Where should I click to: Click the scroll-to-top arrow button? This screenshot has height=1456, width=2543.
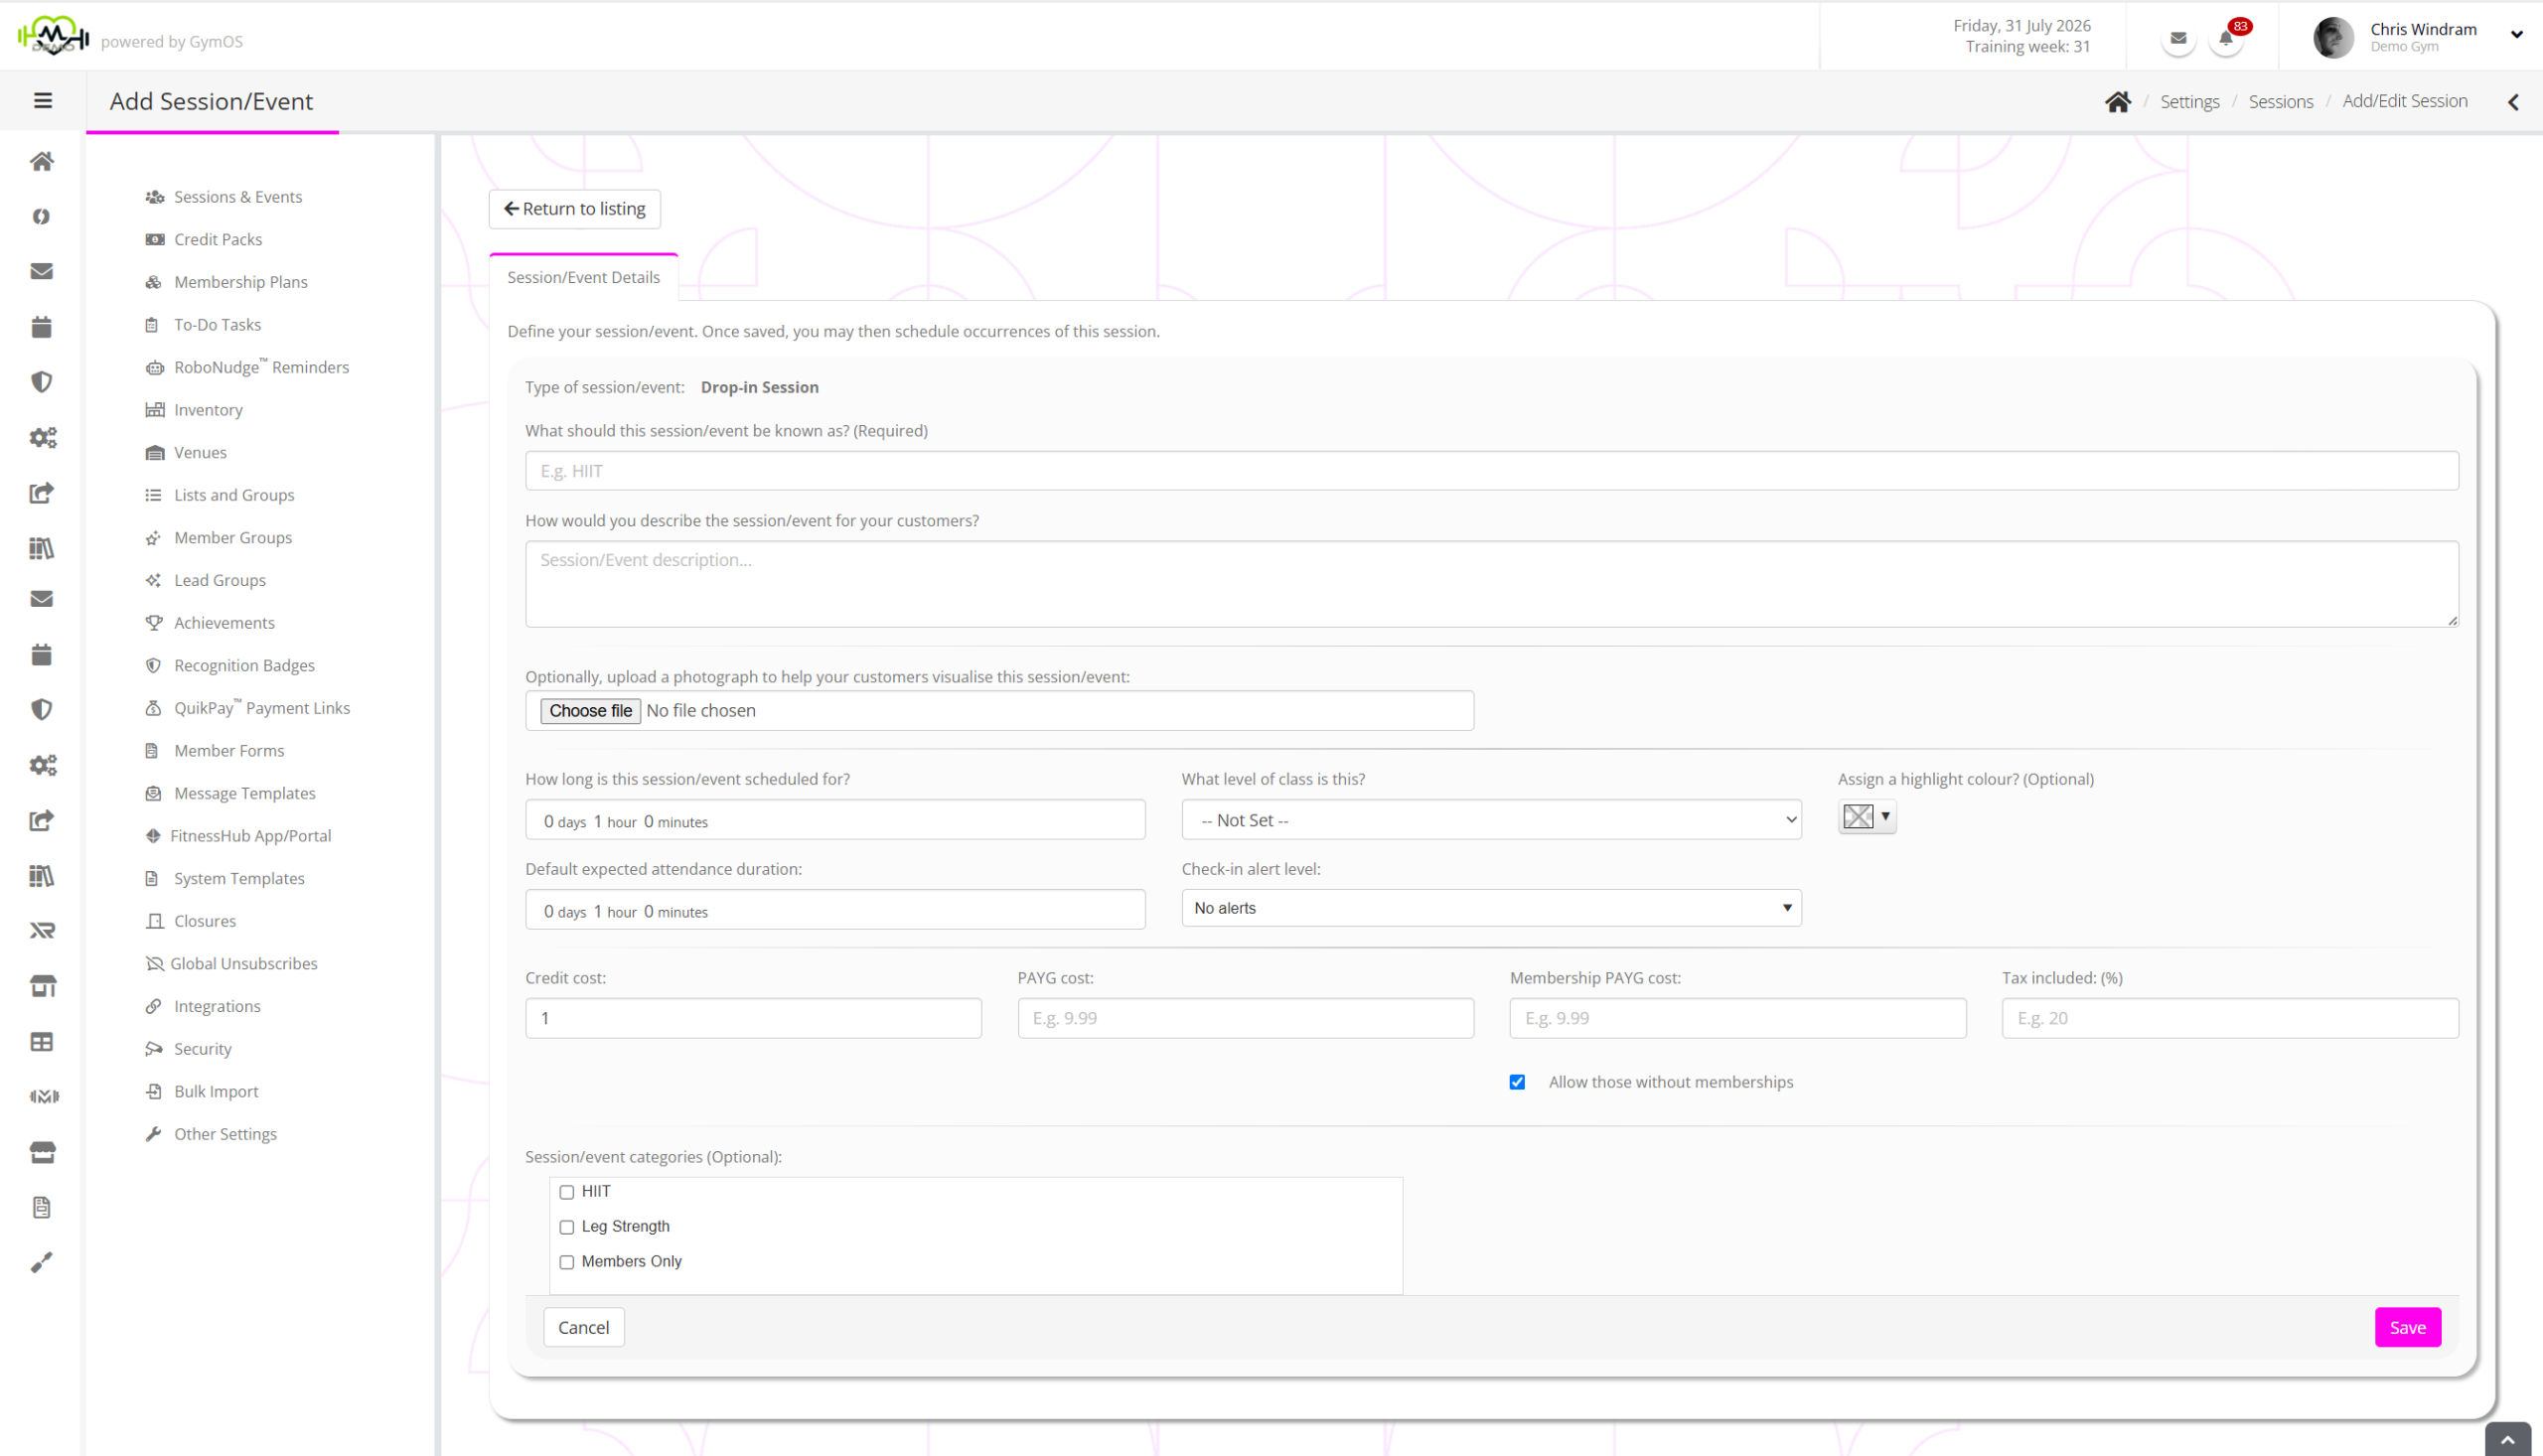pyautogui.click(x=2508, y=1440)
